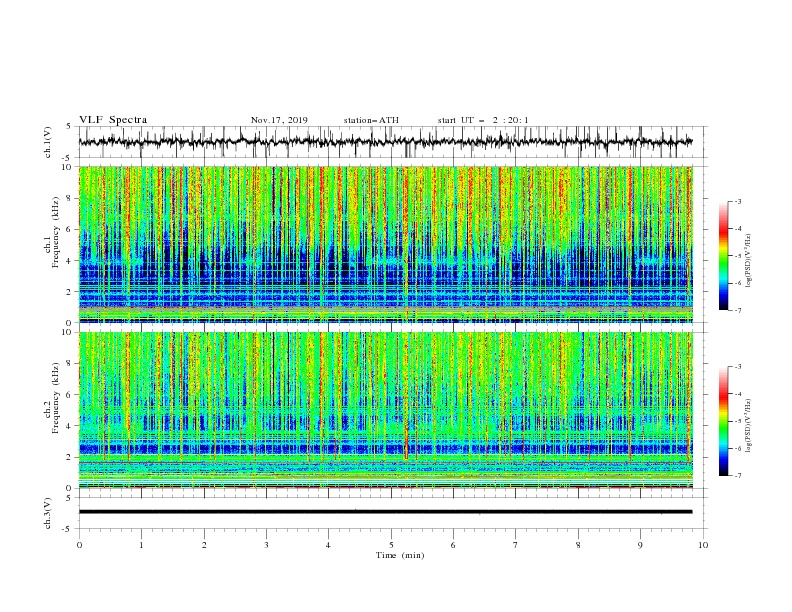Screen dimensions: 792x612
Task: Click the "ch.3(V)" axis label
Action: (x=48, y=513)
